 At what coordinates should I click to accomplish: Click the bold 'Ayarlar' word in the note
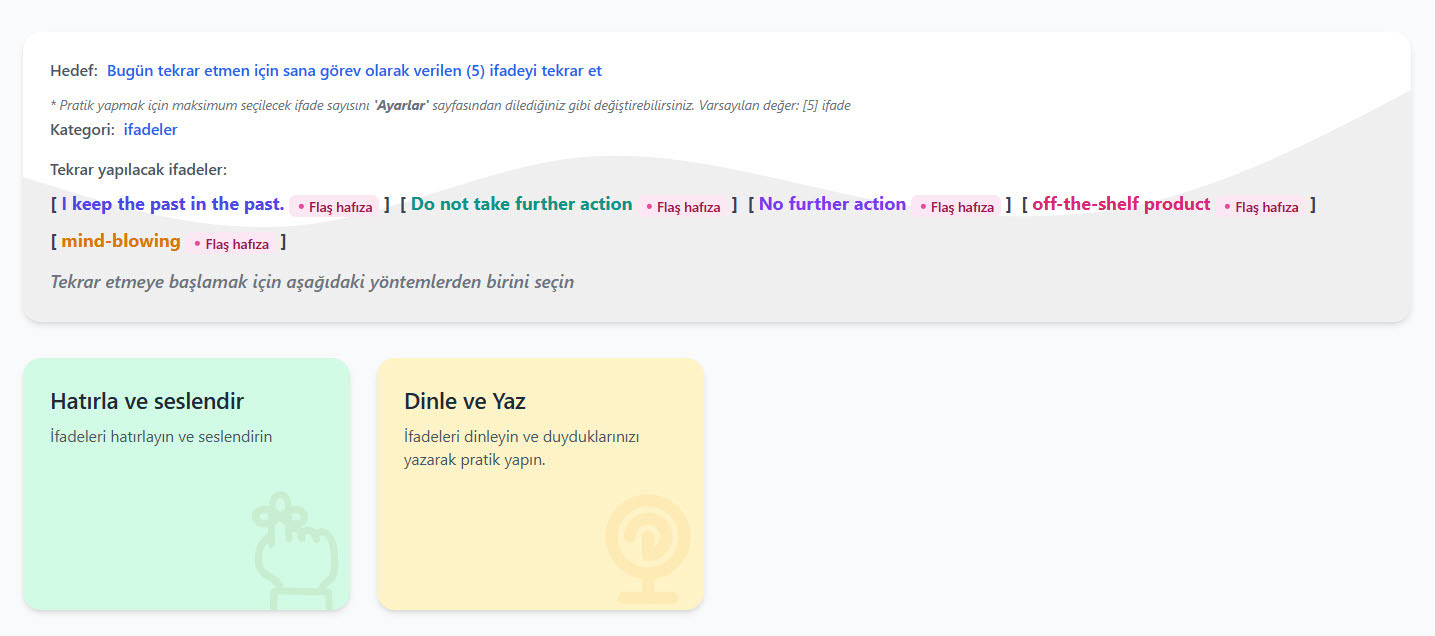click(x=401, y=105)
